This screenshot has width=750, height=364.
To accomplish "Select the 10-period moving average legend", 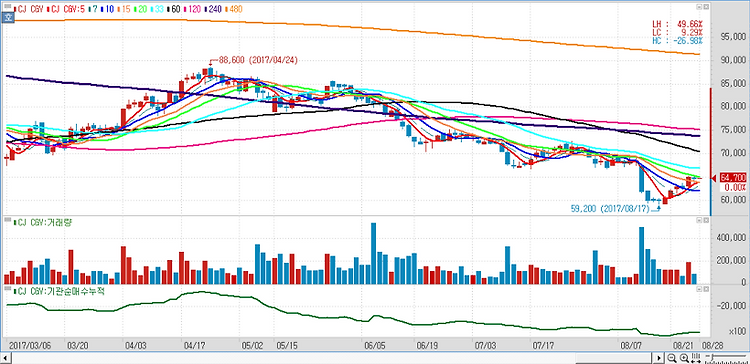I will click(108, 9).
